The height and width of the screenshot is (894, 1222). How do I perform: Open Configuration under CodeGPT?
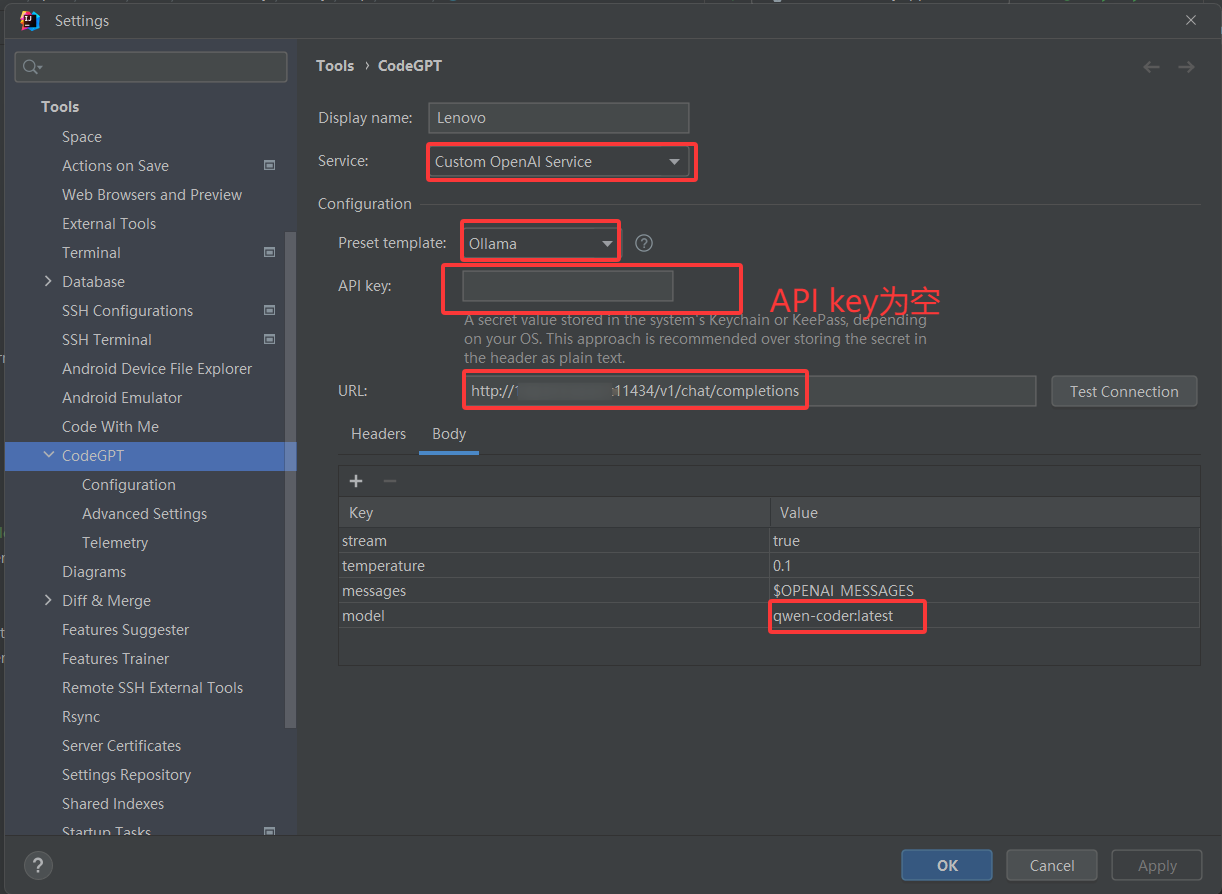click(x=129, y=484)
